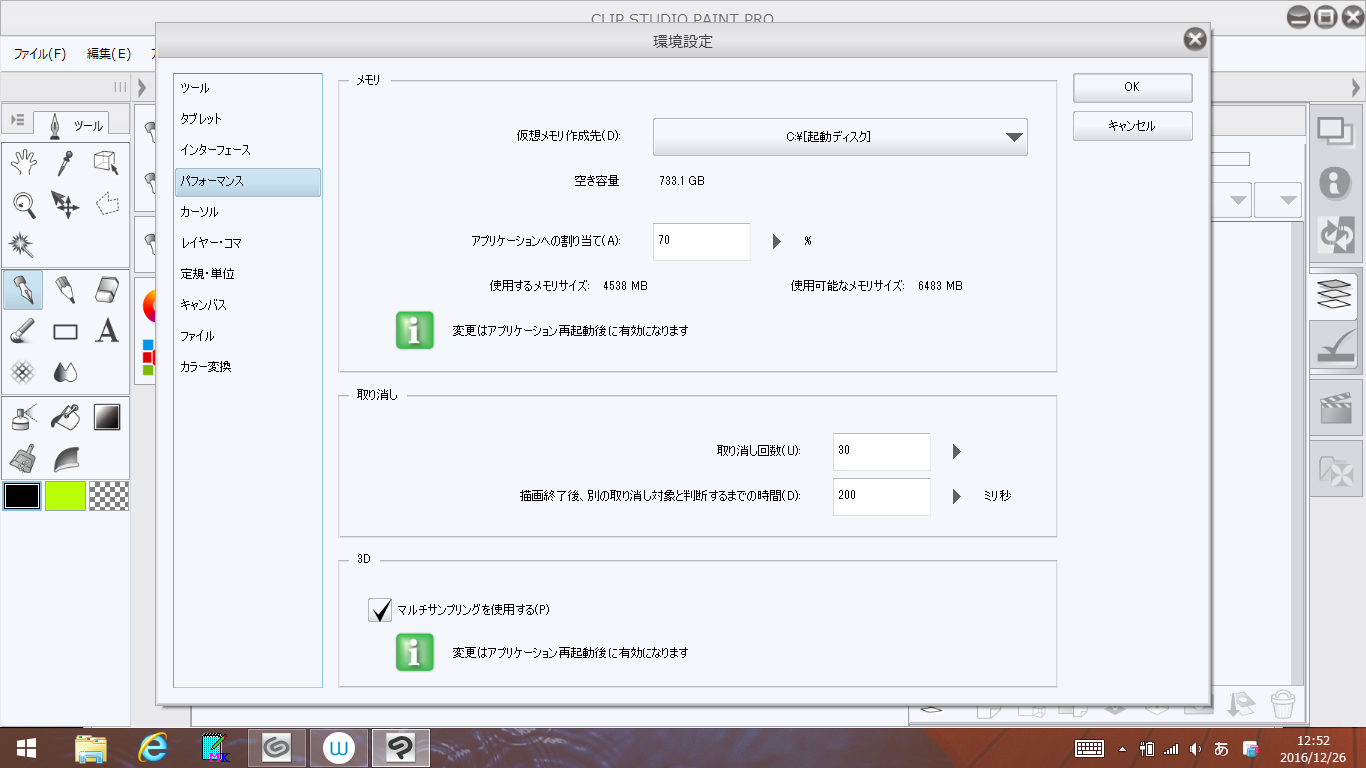
Task: Confirm settings with the OK button
Action: click(x=1132, y=87)
